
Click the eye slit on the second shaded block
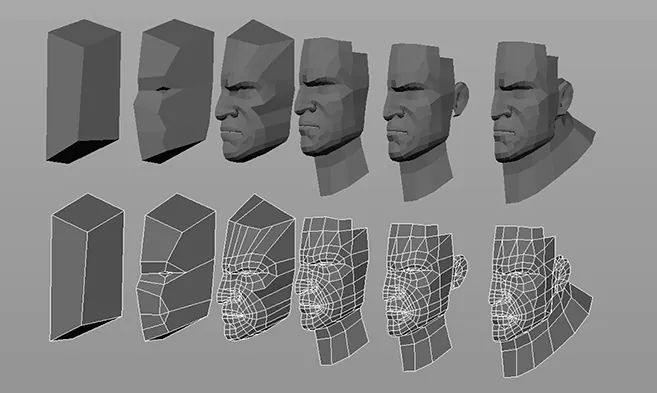coord(163,88)
